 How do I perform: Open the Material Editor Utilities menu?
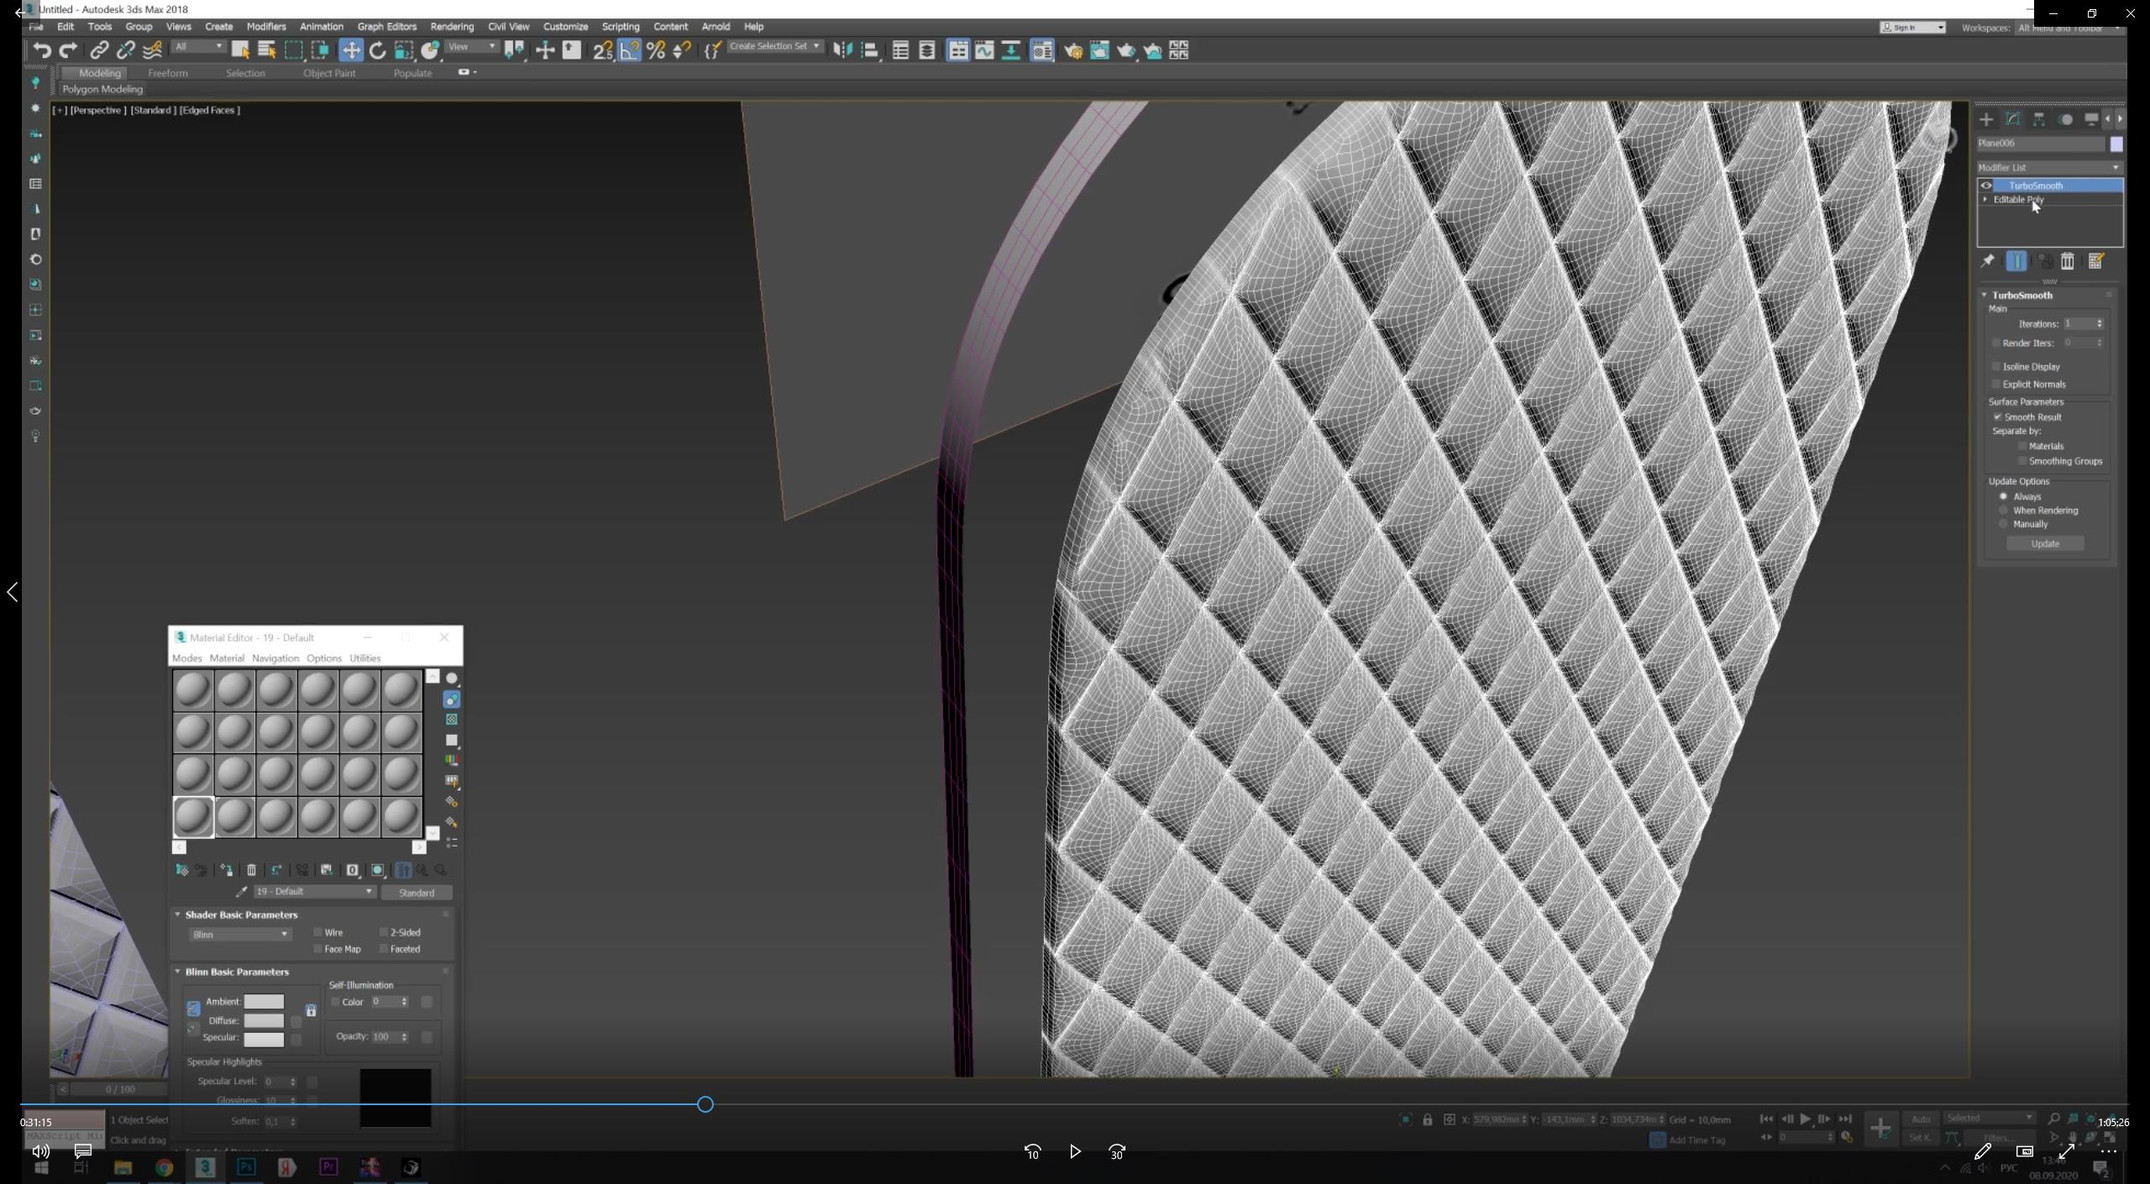(x=365, y=658)
